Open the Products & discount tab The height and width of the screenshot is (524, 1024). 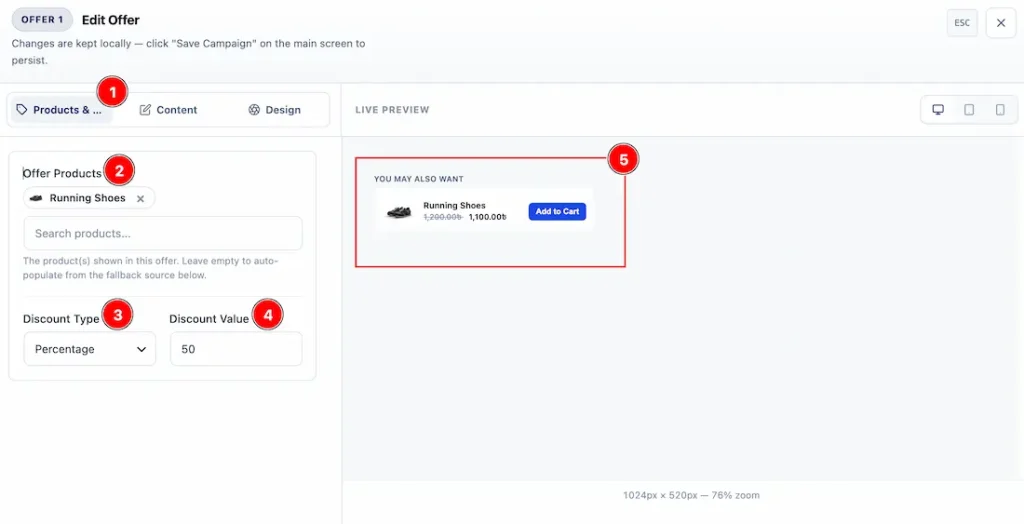62,110
